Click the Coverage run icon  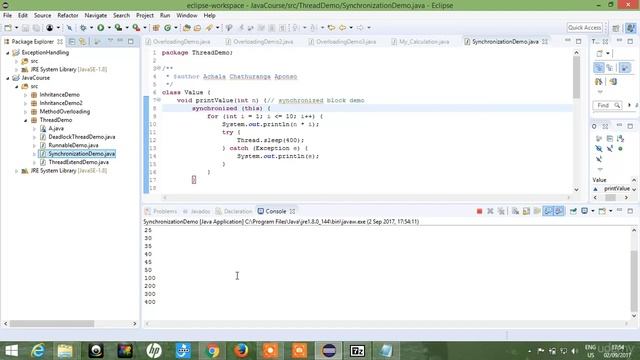coord(118,28)
